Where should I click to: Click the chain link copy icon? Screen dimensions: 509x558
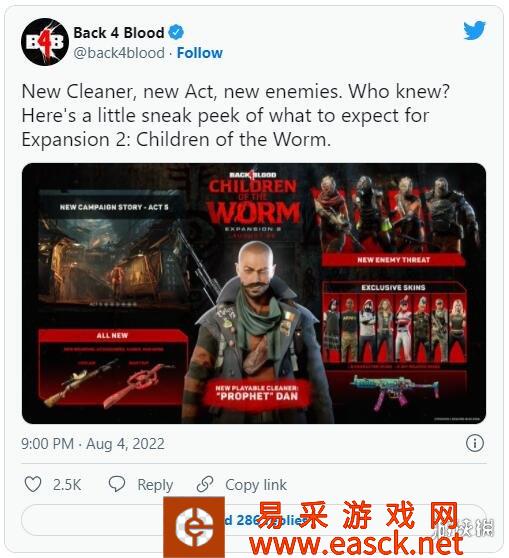point(205,484)
